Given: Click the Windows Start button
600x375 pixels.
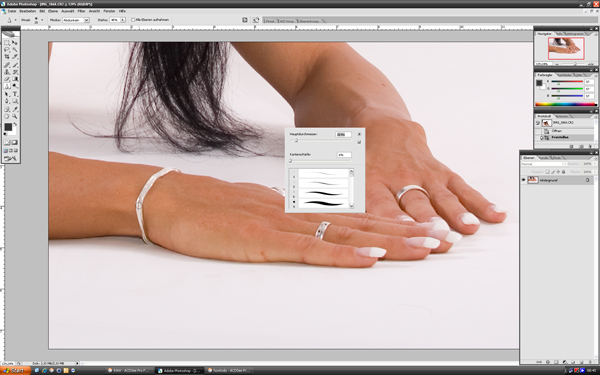Looking at the screenshot, I should 15,370.
